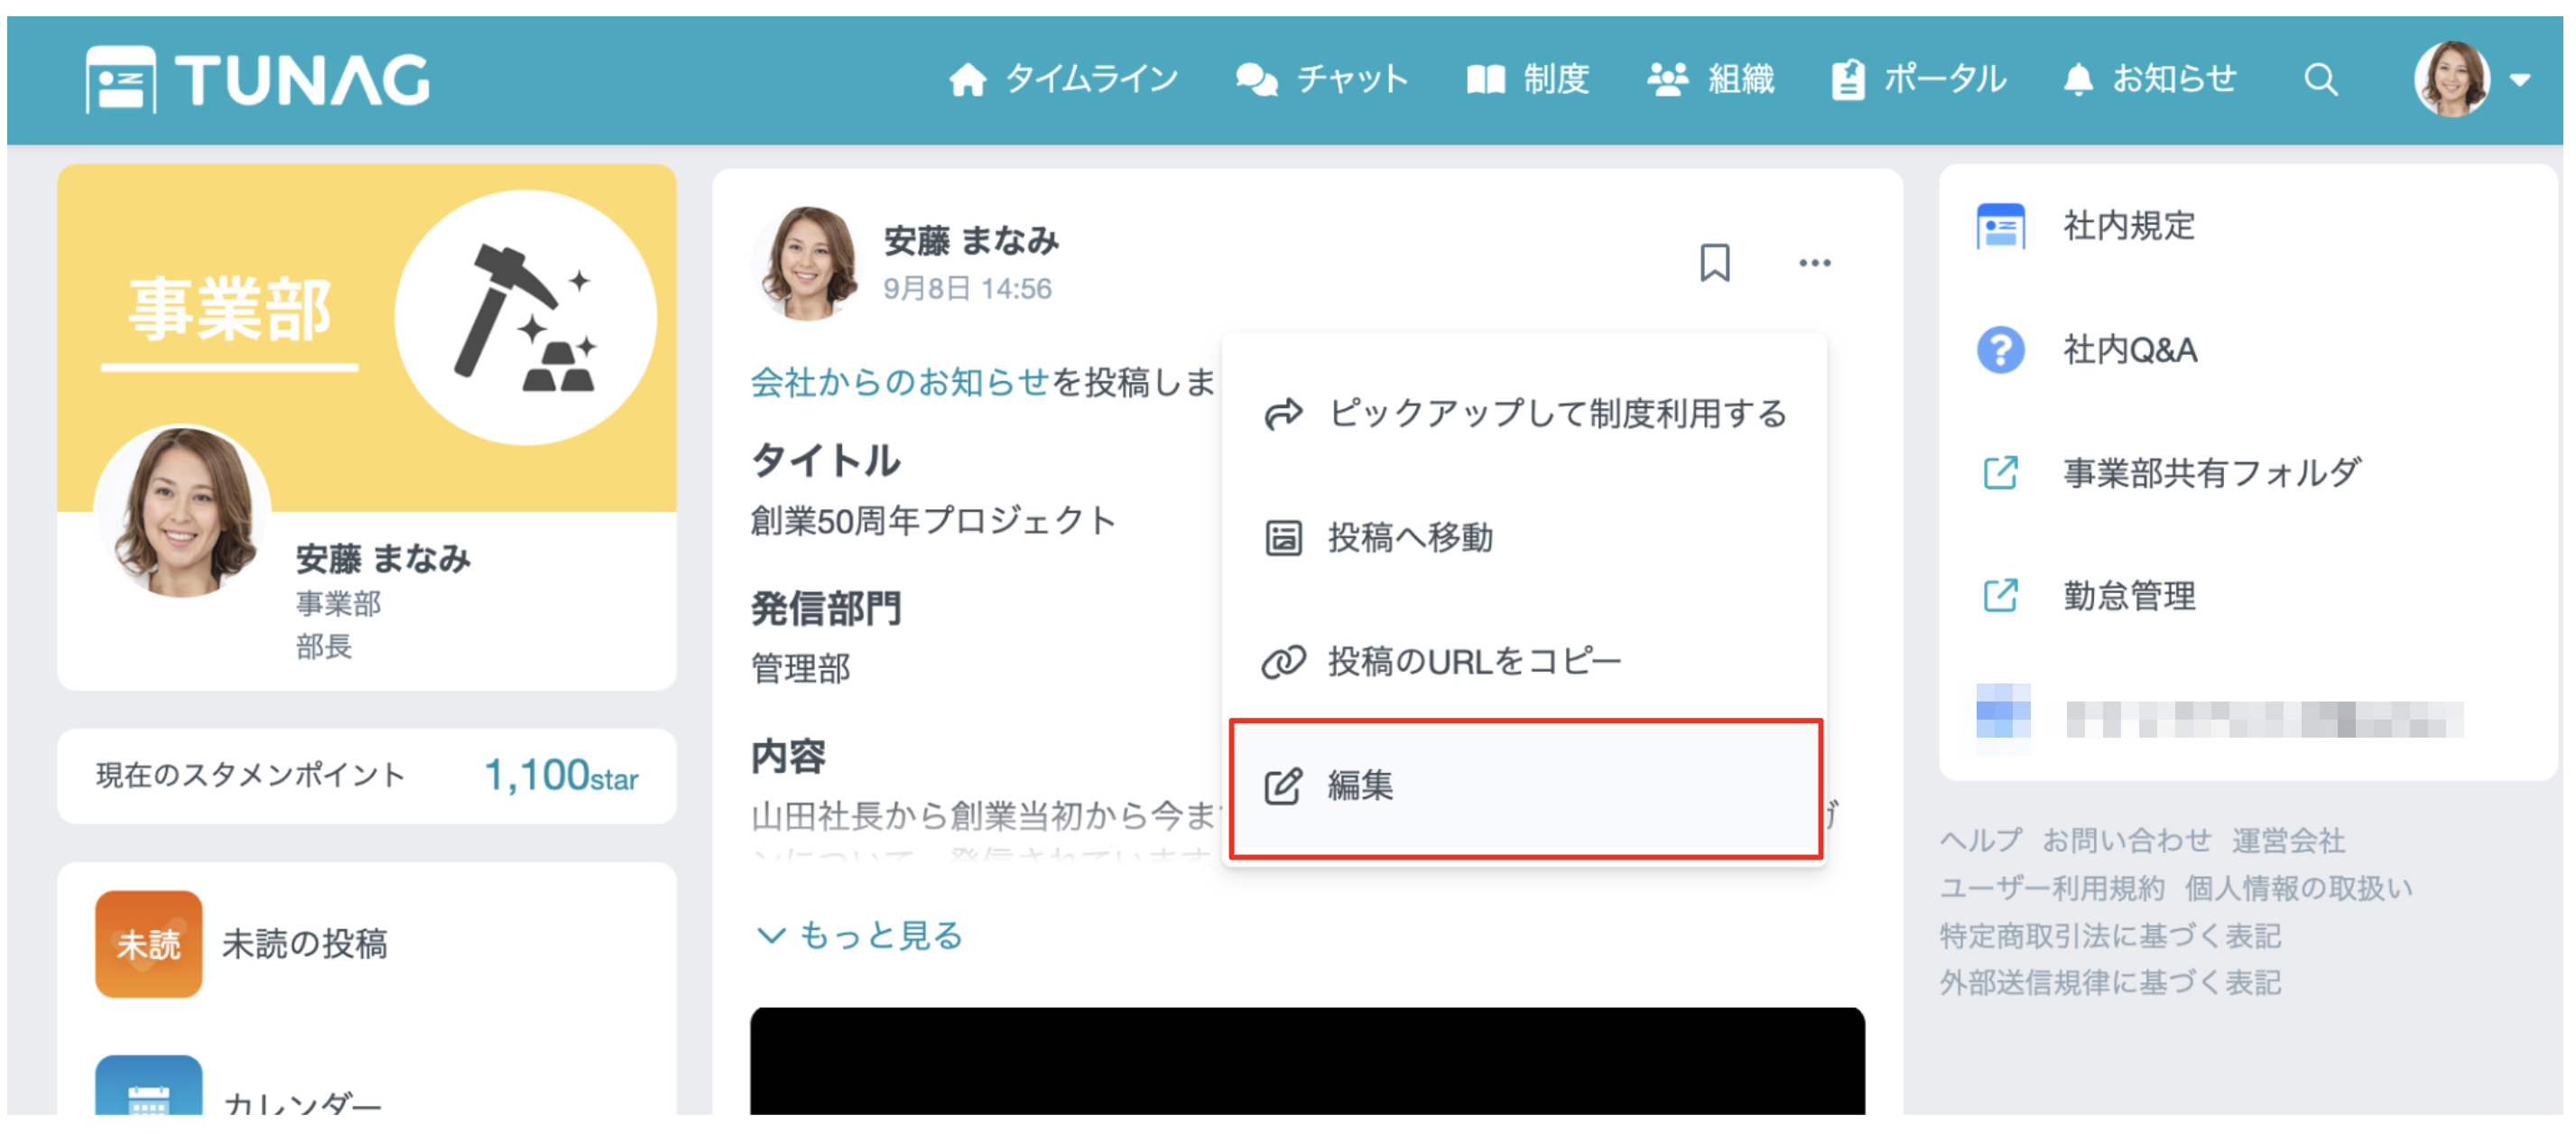Open the 社内Q&A question mark icon

(2000, 350)
